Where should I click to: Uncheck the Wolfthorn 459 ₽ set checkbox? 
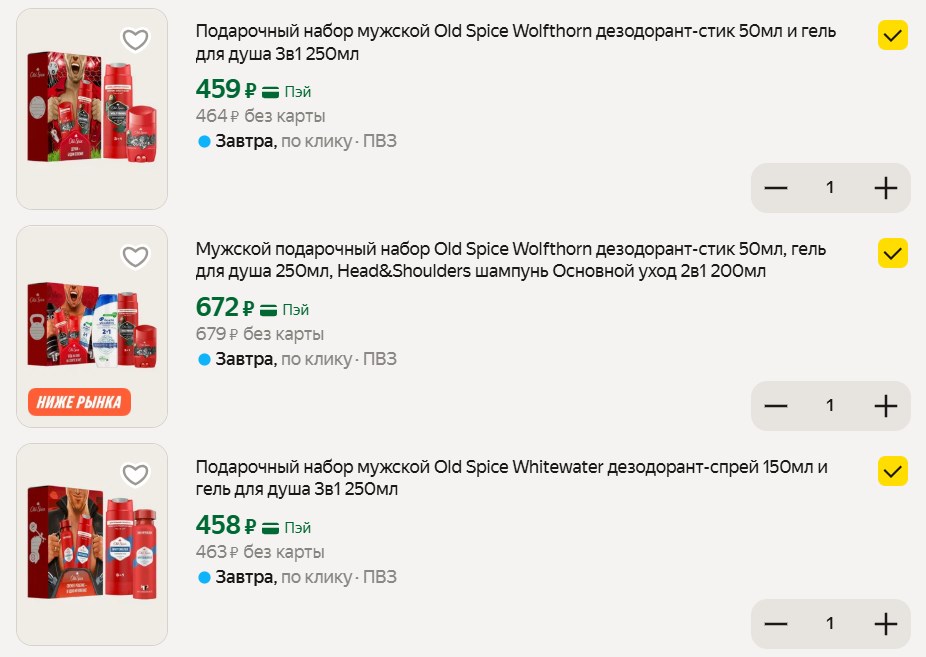[x=893, y=37]
